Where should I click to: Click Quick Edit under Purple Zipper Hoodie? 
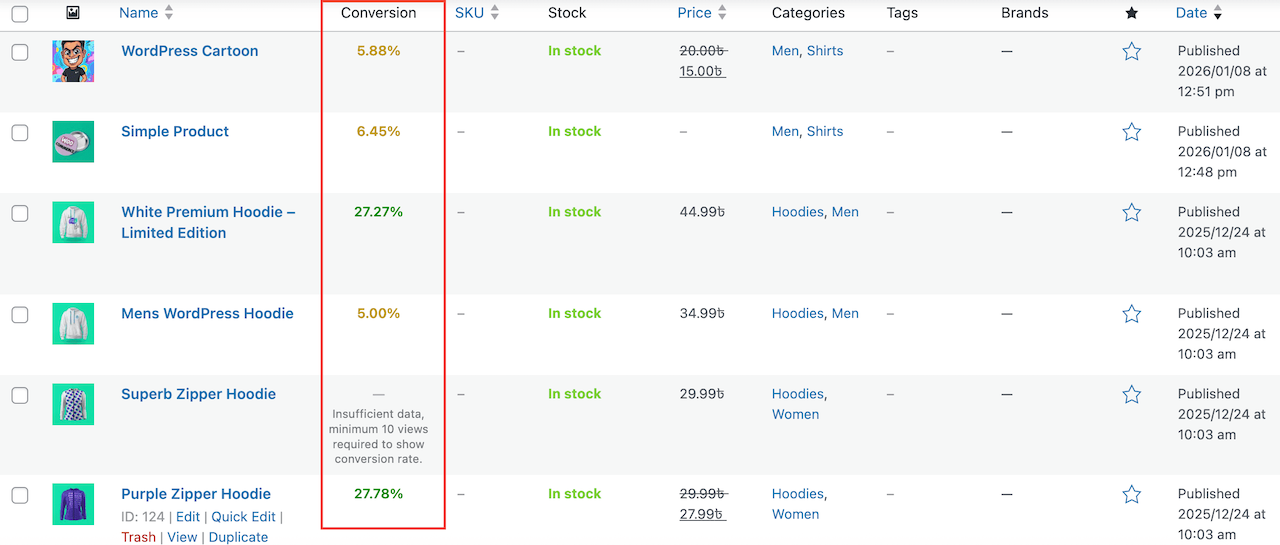[243, 517]
